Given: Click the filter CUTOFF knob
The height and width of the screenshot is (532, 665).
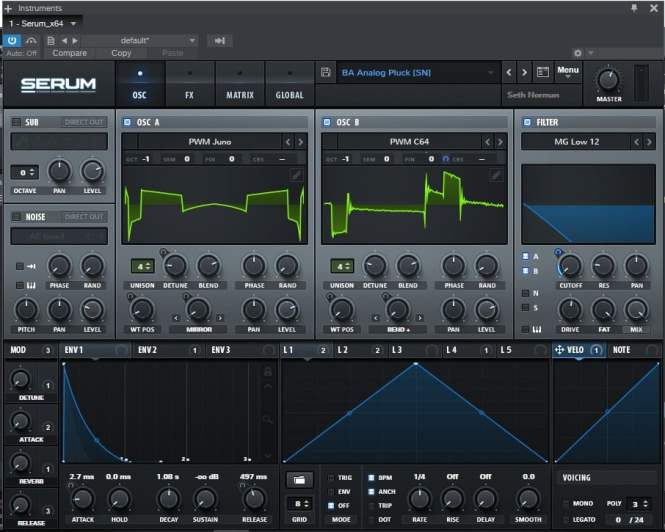Looking at the screenshot, I should click(570, 266).
